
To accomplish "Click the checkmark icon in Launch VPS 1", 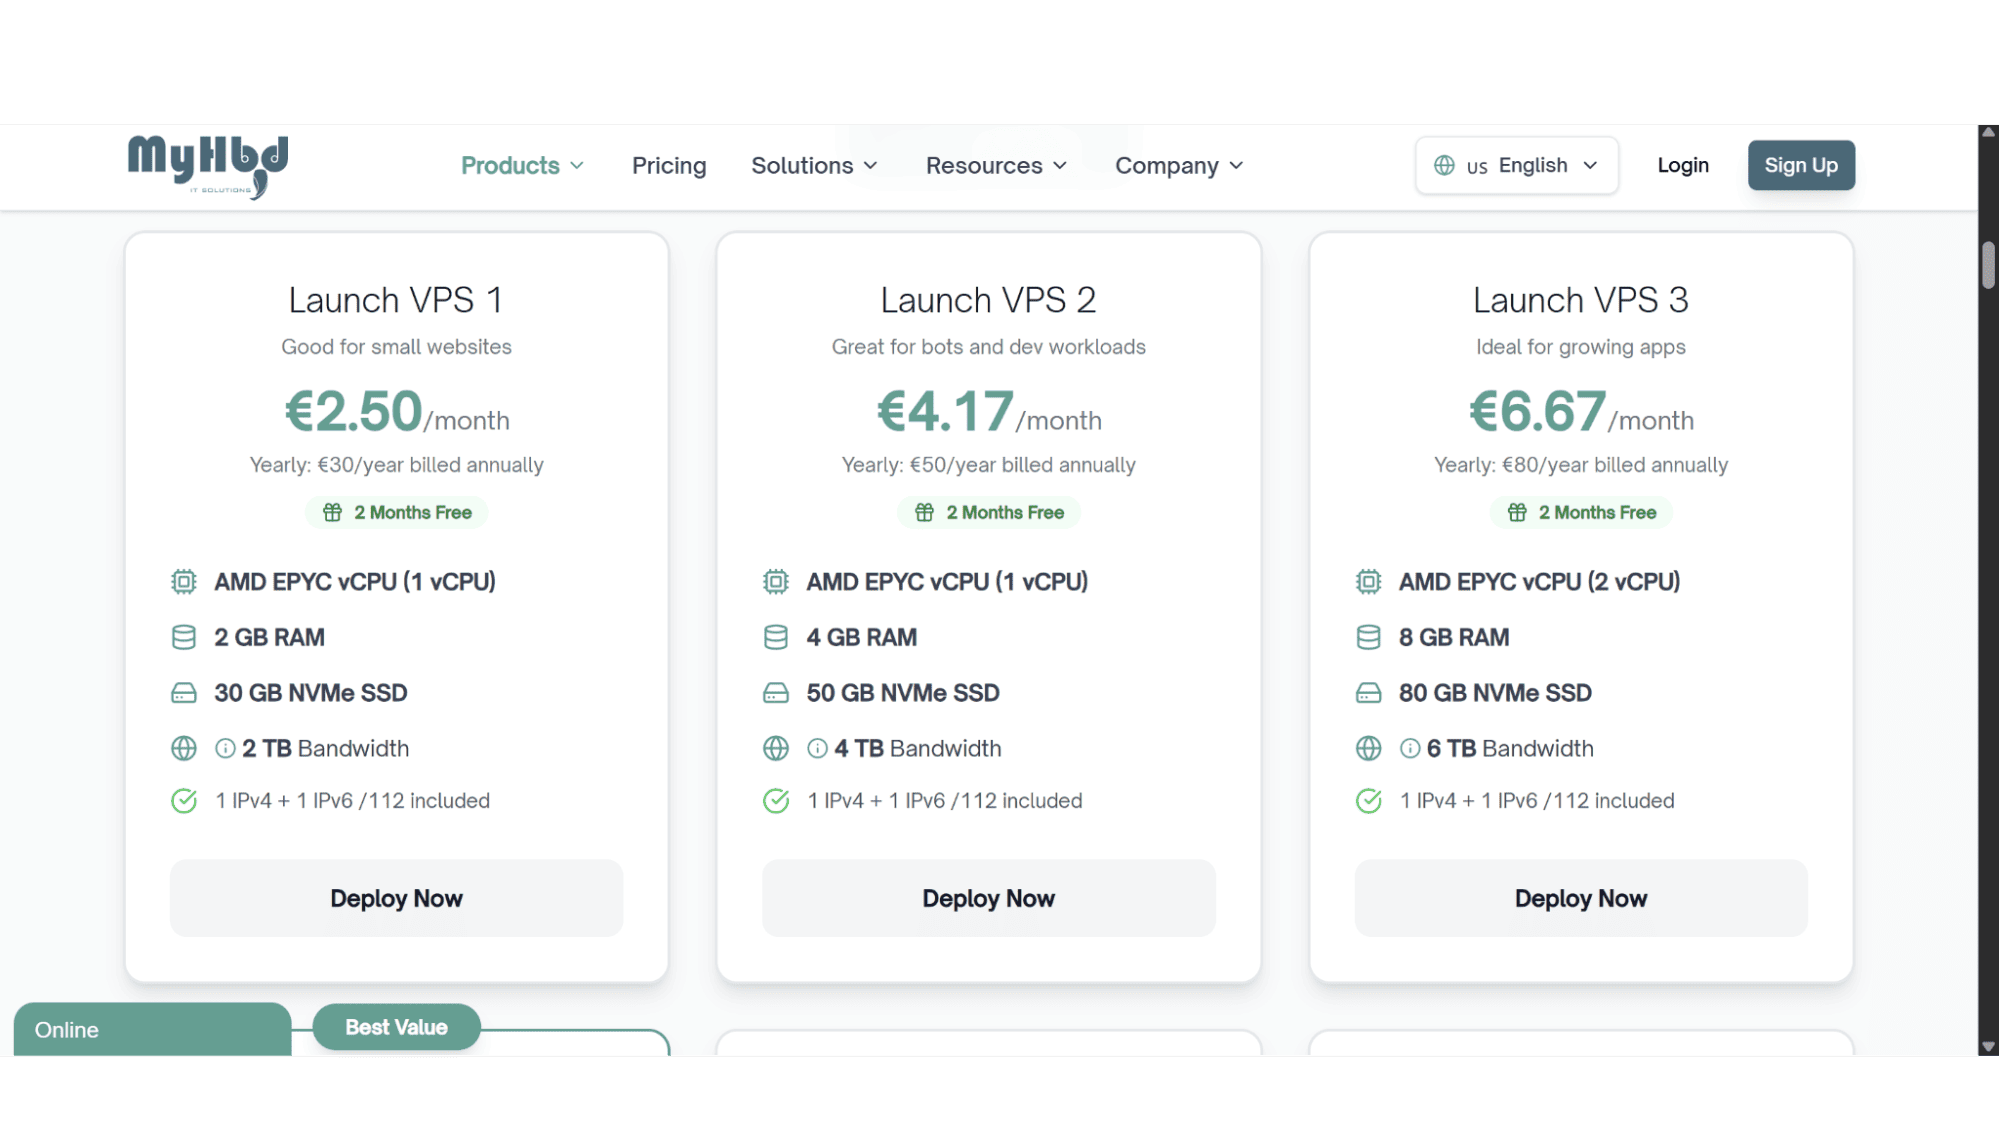I will 184,801.
